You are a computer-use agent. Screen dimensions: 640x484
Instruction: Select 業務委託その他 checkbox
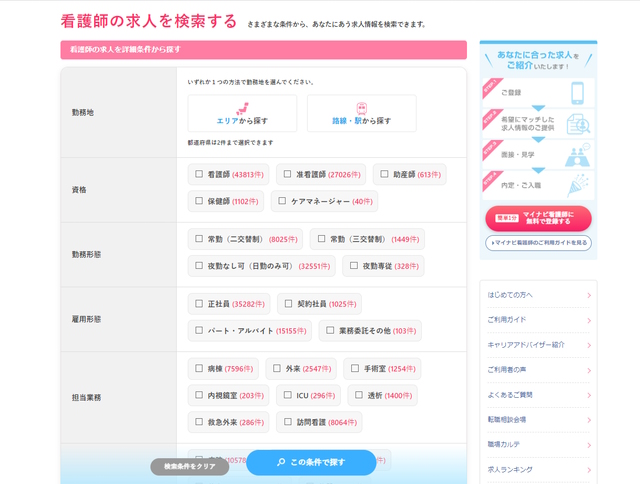click(330, 331)
